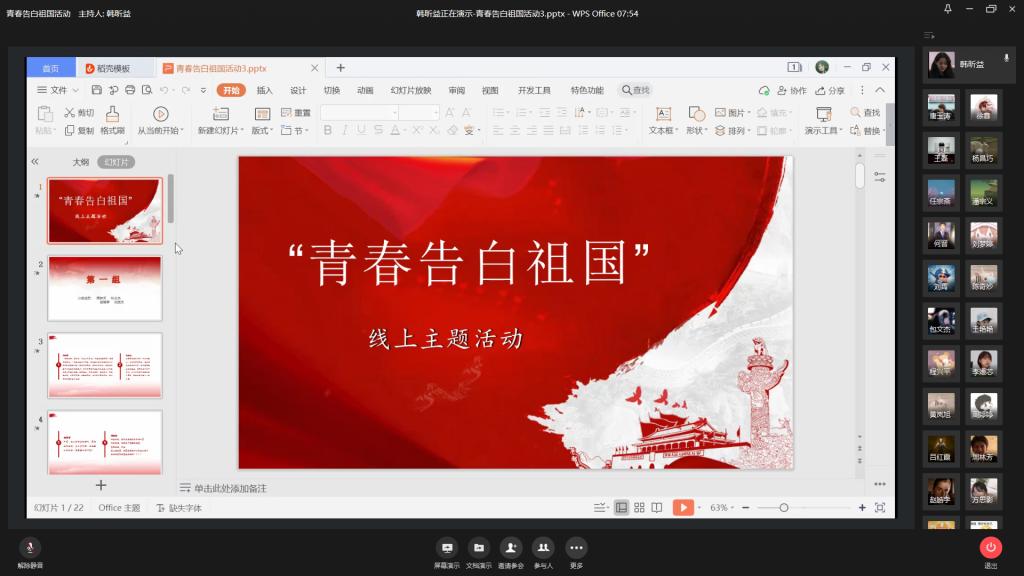Click the 分享 share button
This screenshot has height=576, width=1024.
coord(830,90)
